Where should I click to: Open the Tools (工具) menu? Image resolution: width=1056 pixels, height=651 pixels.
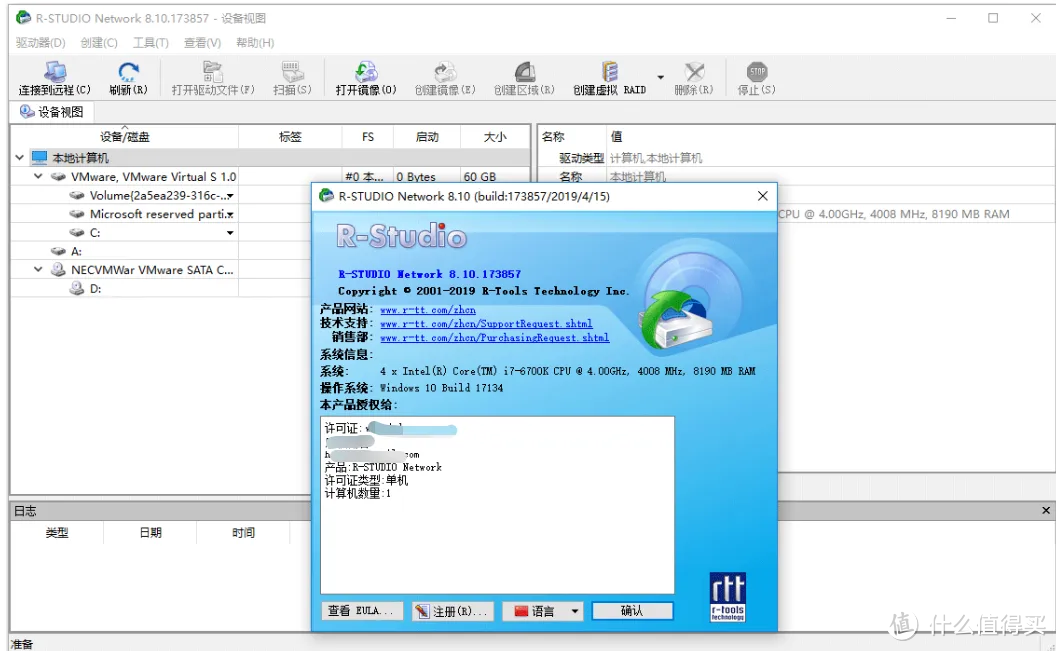pos(150,42)
